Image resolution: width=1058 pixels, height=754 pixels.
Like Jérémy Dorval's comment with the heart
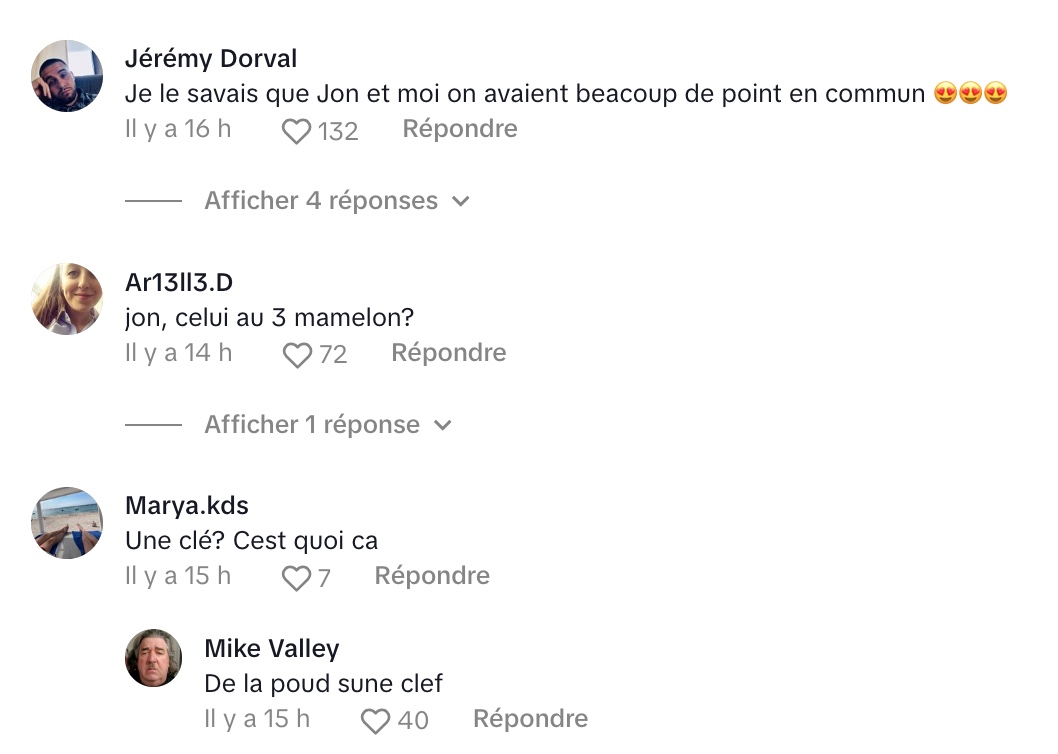[296, 131]
